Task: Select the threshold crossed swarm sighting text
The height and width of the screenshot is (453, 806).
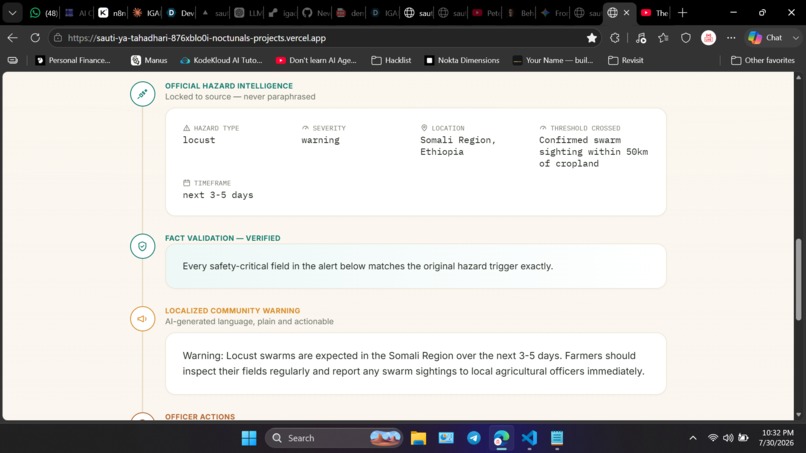Action: pyautogui.click(x=594, y=152)
